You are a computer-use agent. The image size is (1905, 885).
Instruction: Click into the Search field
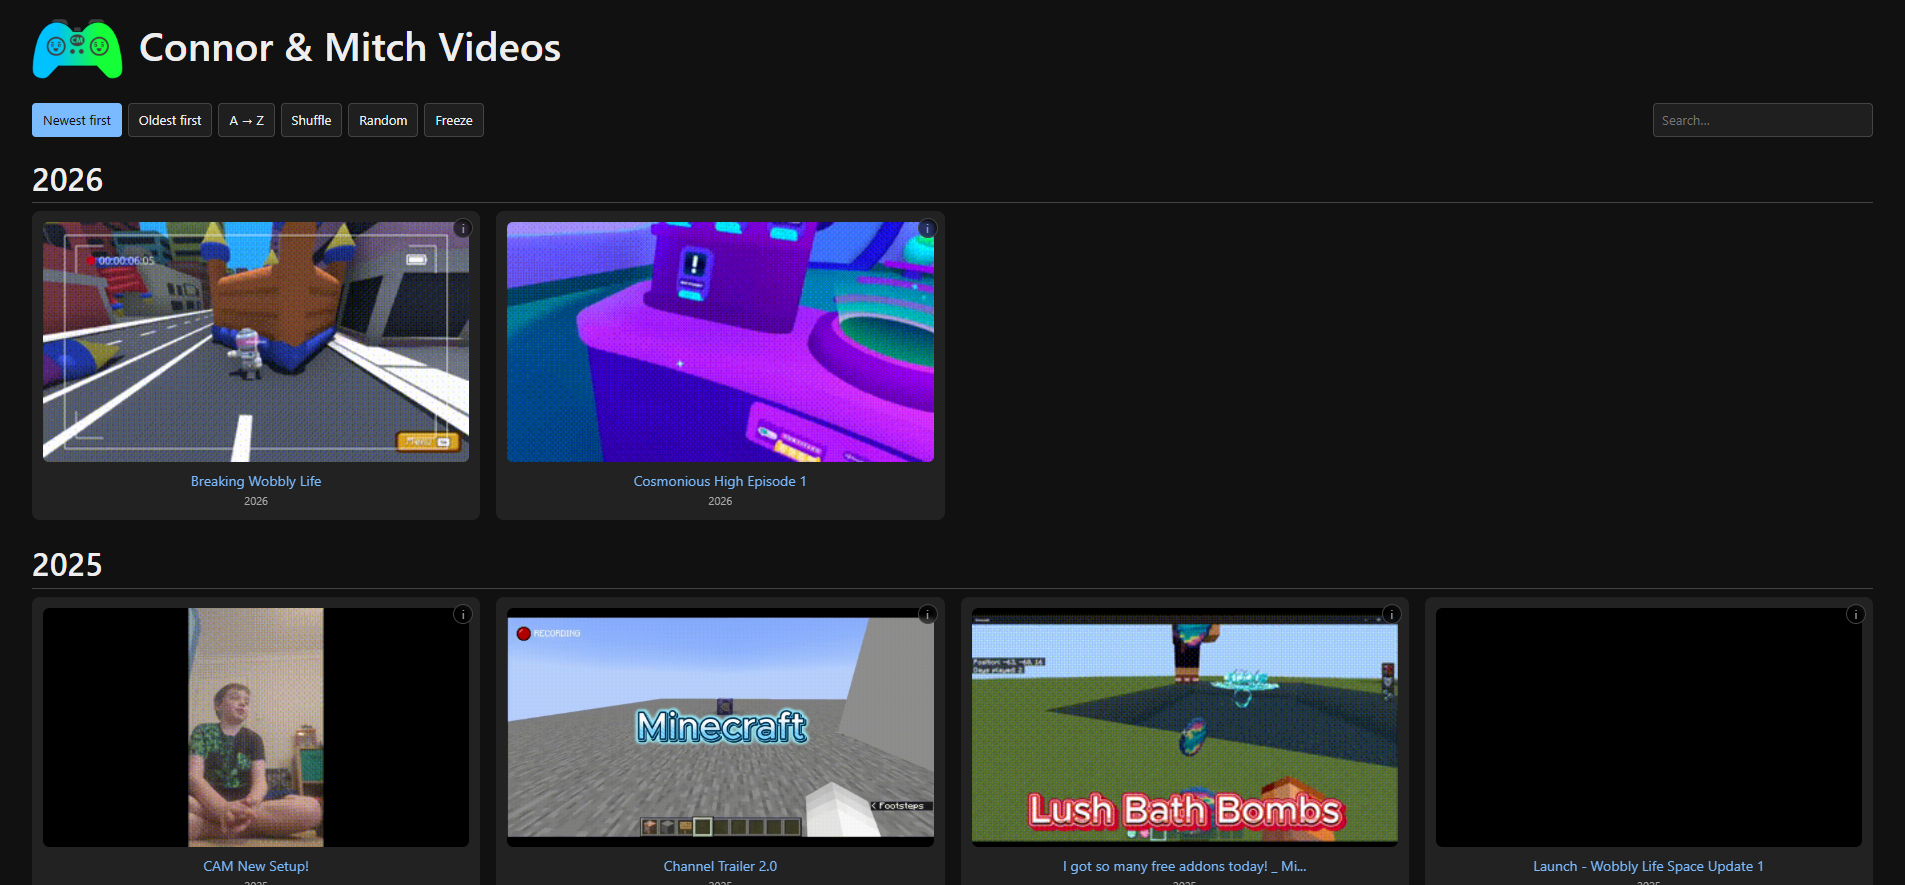click(1762, 120)
